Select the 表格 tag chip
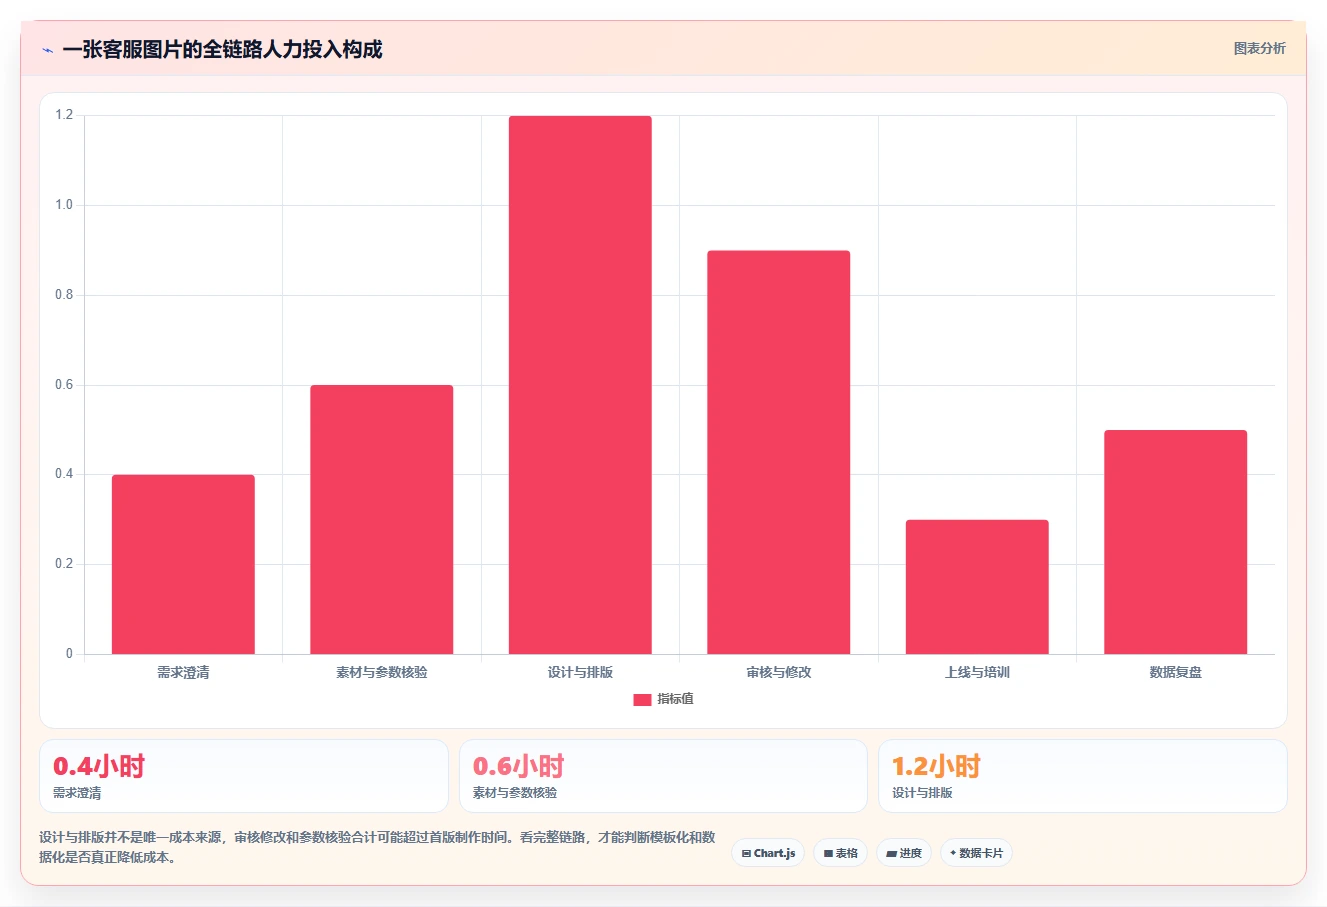Screen dimensions: 1327x907 (840, 853)
